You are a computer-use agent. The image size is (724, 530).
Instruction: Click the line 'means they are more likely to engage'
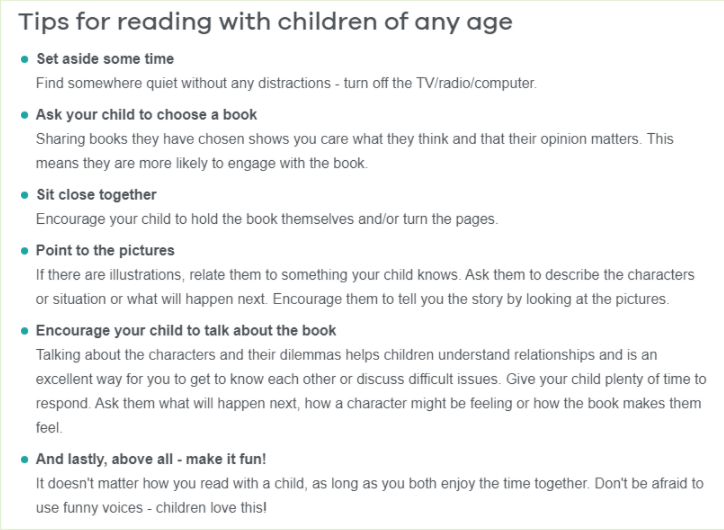pos(202,163)
